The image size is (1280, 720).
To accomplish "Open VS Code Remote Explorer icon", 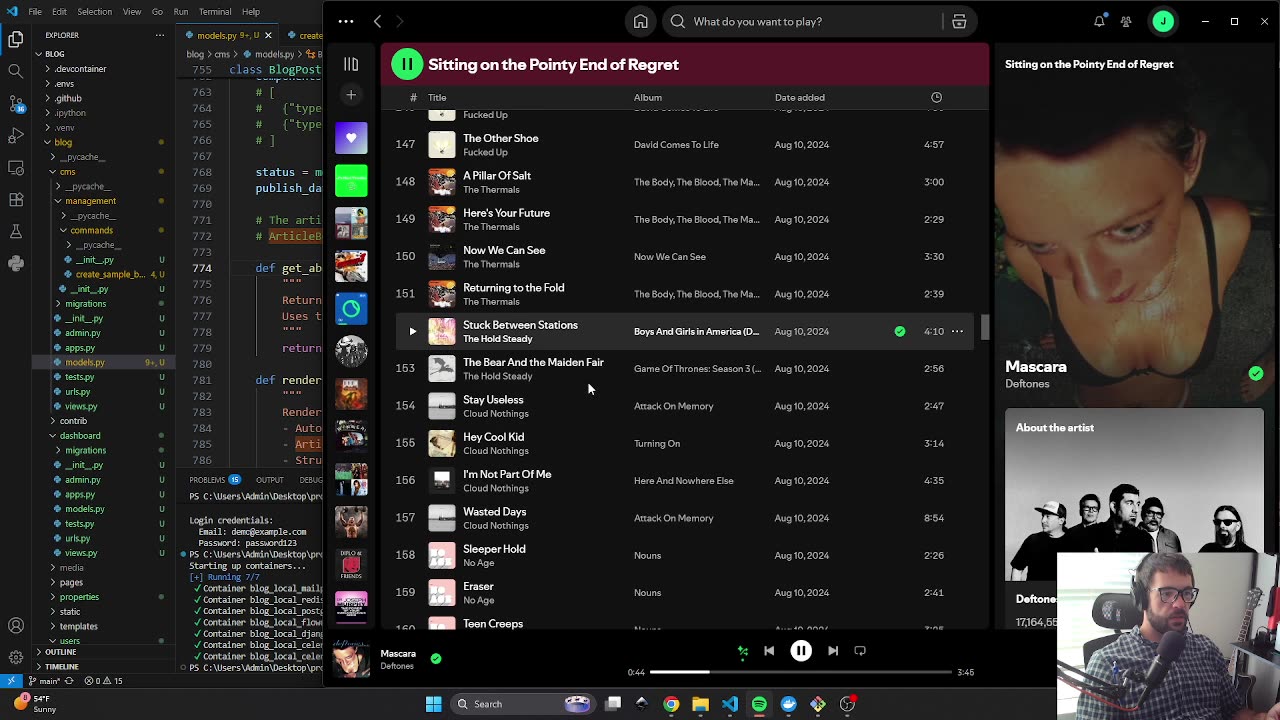I will pyautogui.click(x=16, y=168).
